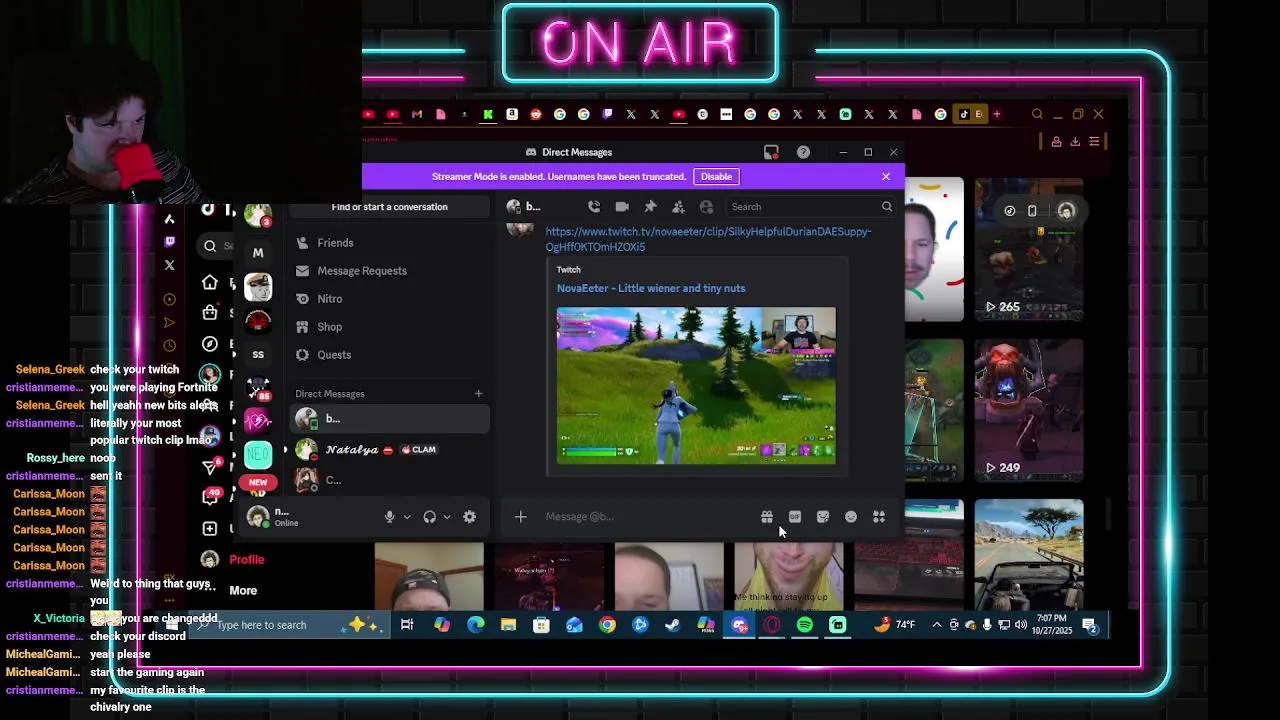Image resolution: width=1280 pixels, height=720 pixels.
Task: Open new browser tab plus button
Action: point(996,114)
